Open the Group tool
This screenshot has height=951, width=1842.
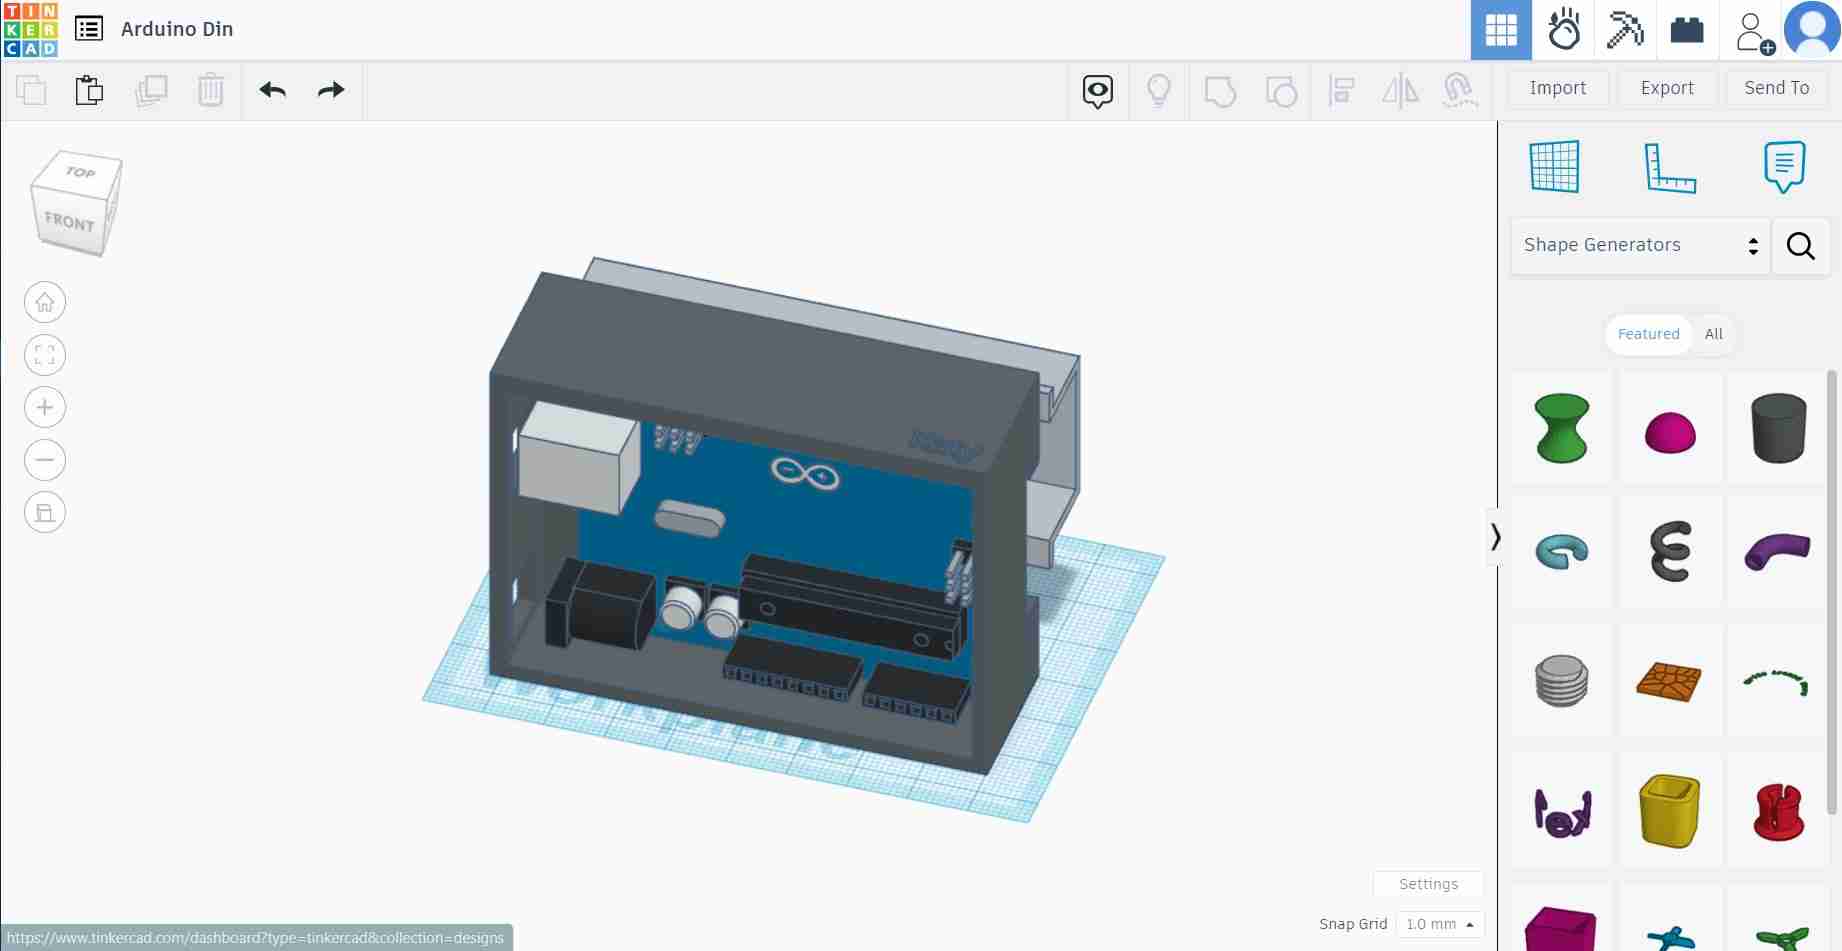click(1220, 90)
